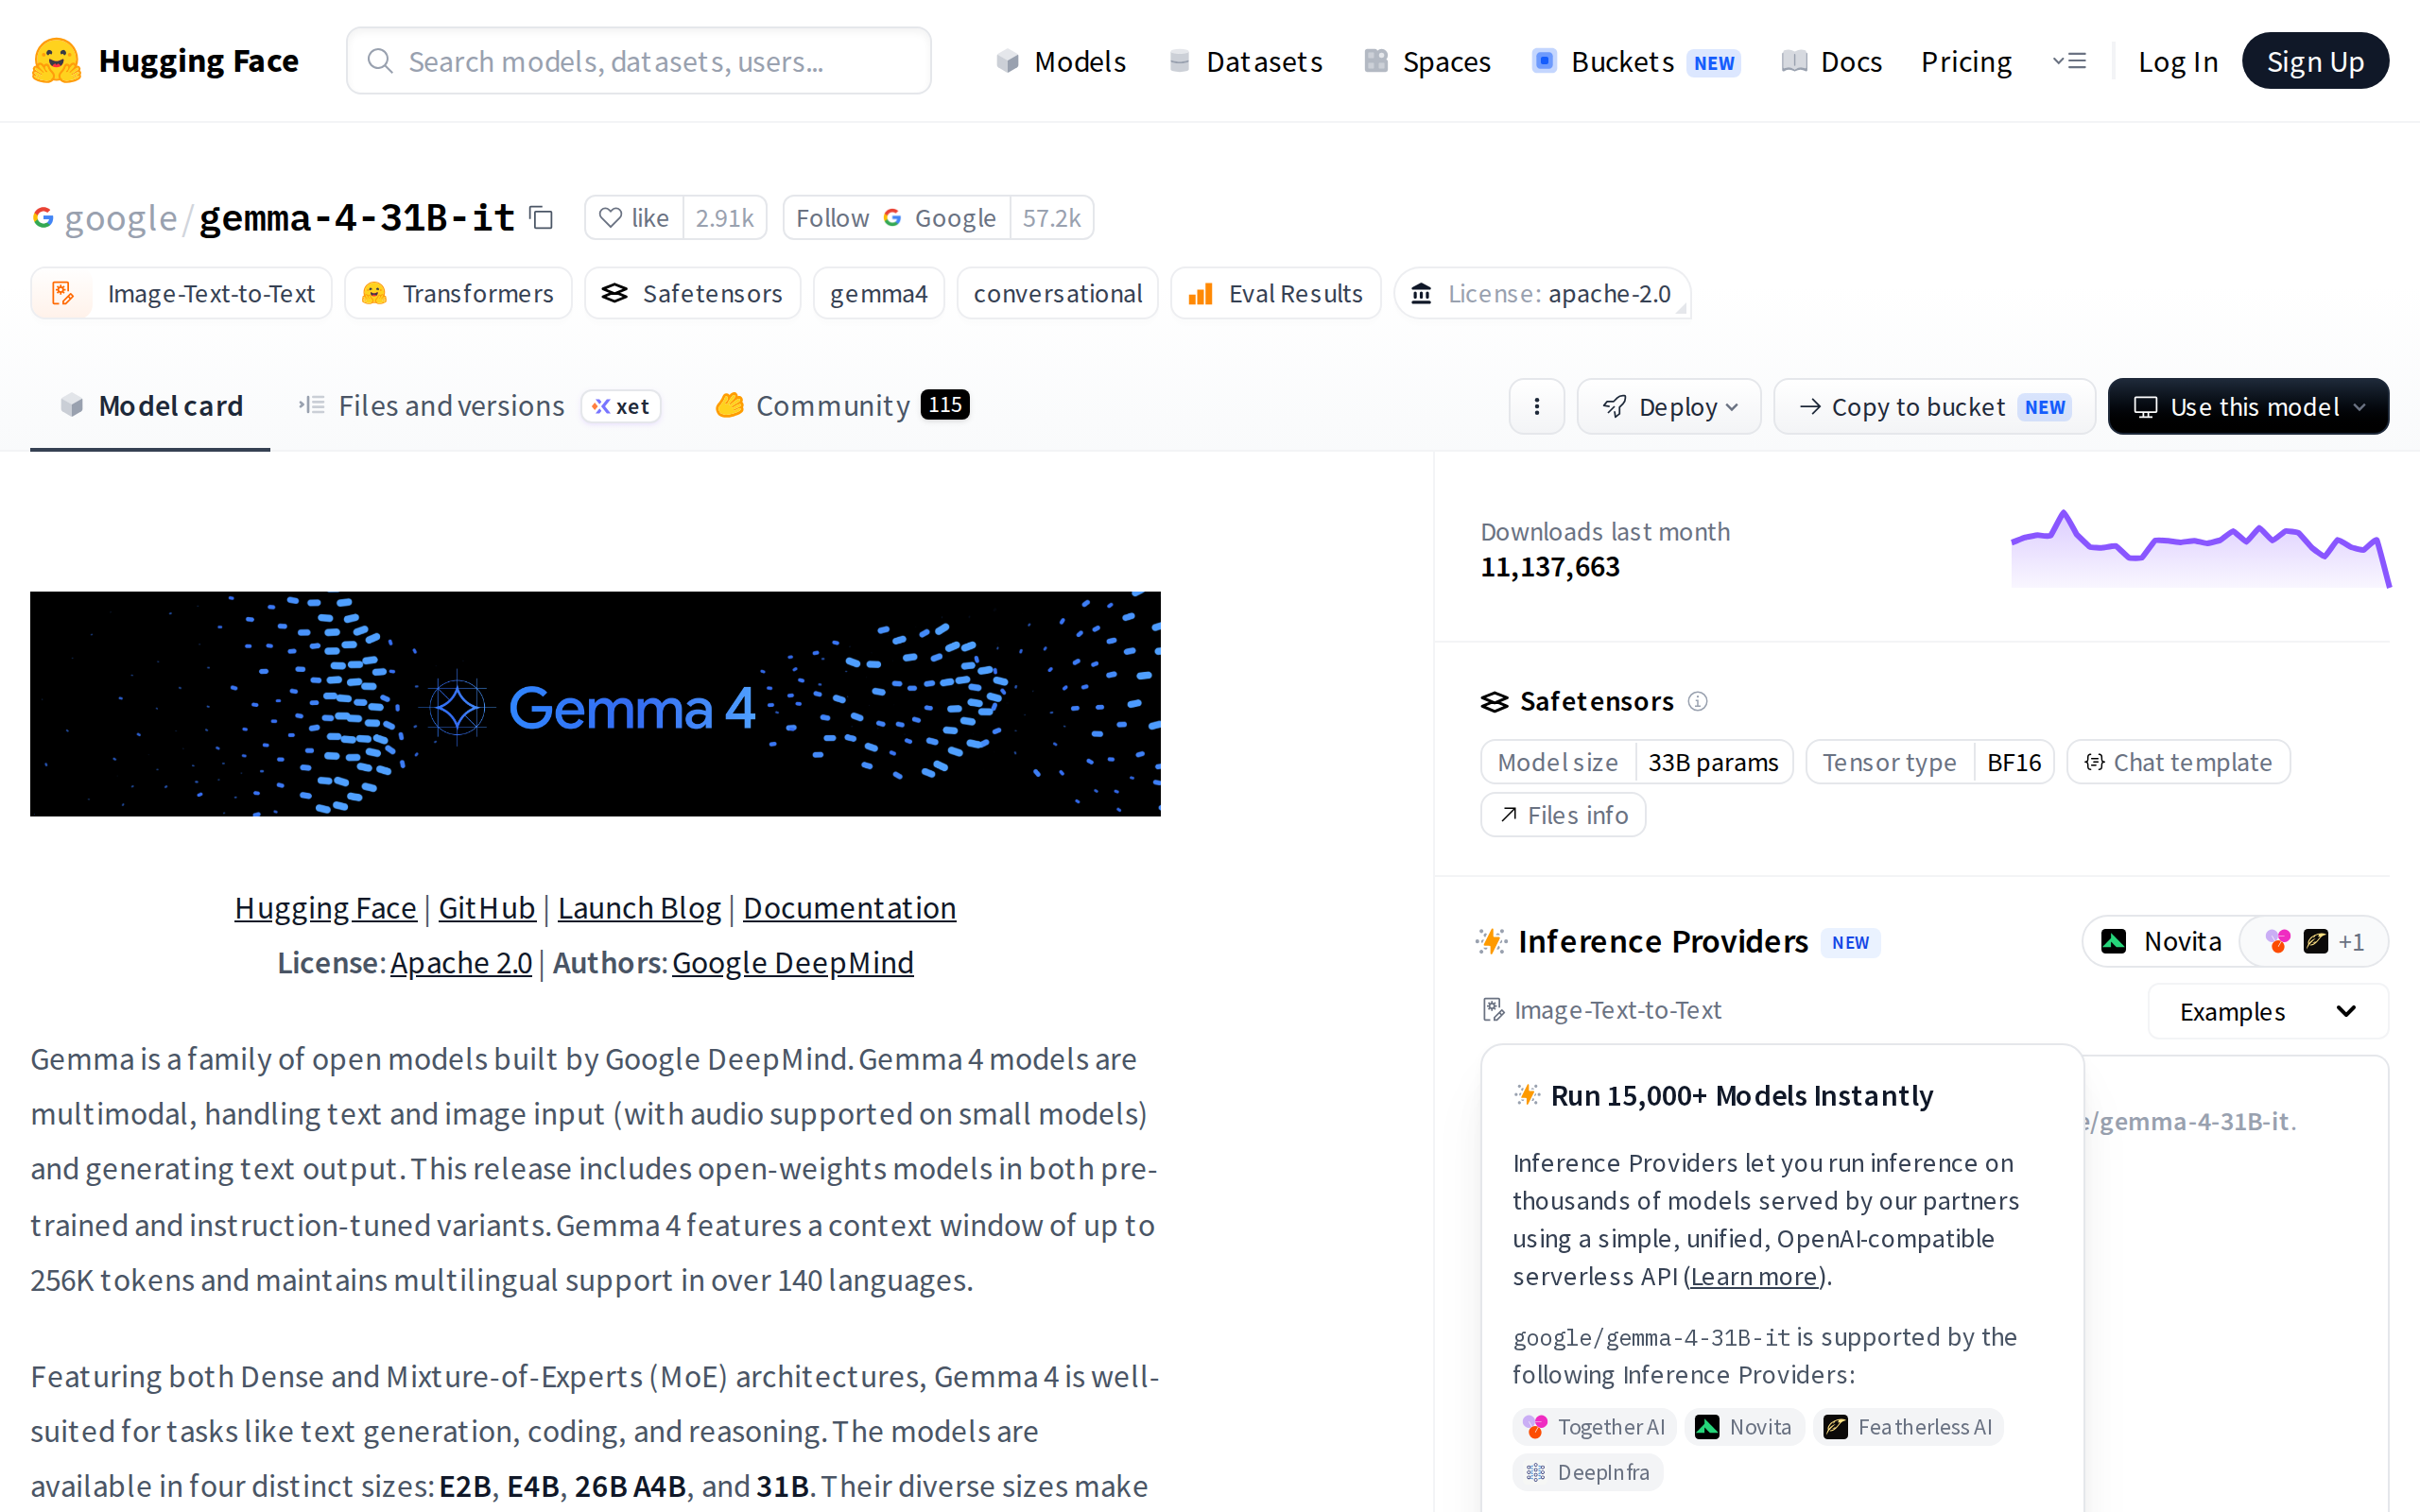Expand the Deploy dropdown
Viewport: 2420px width, 1512px height.
tap(1669, 406)
